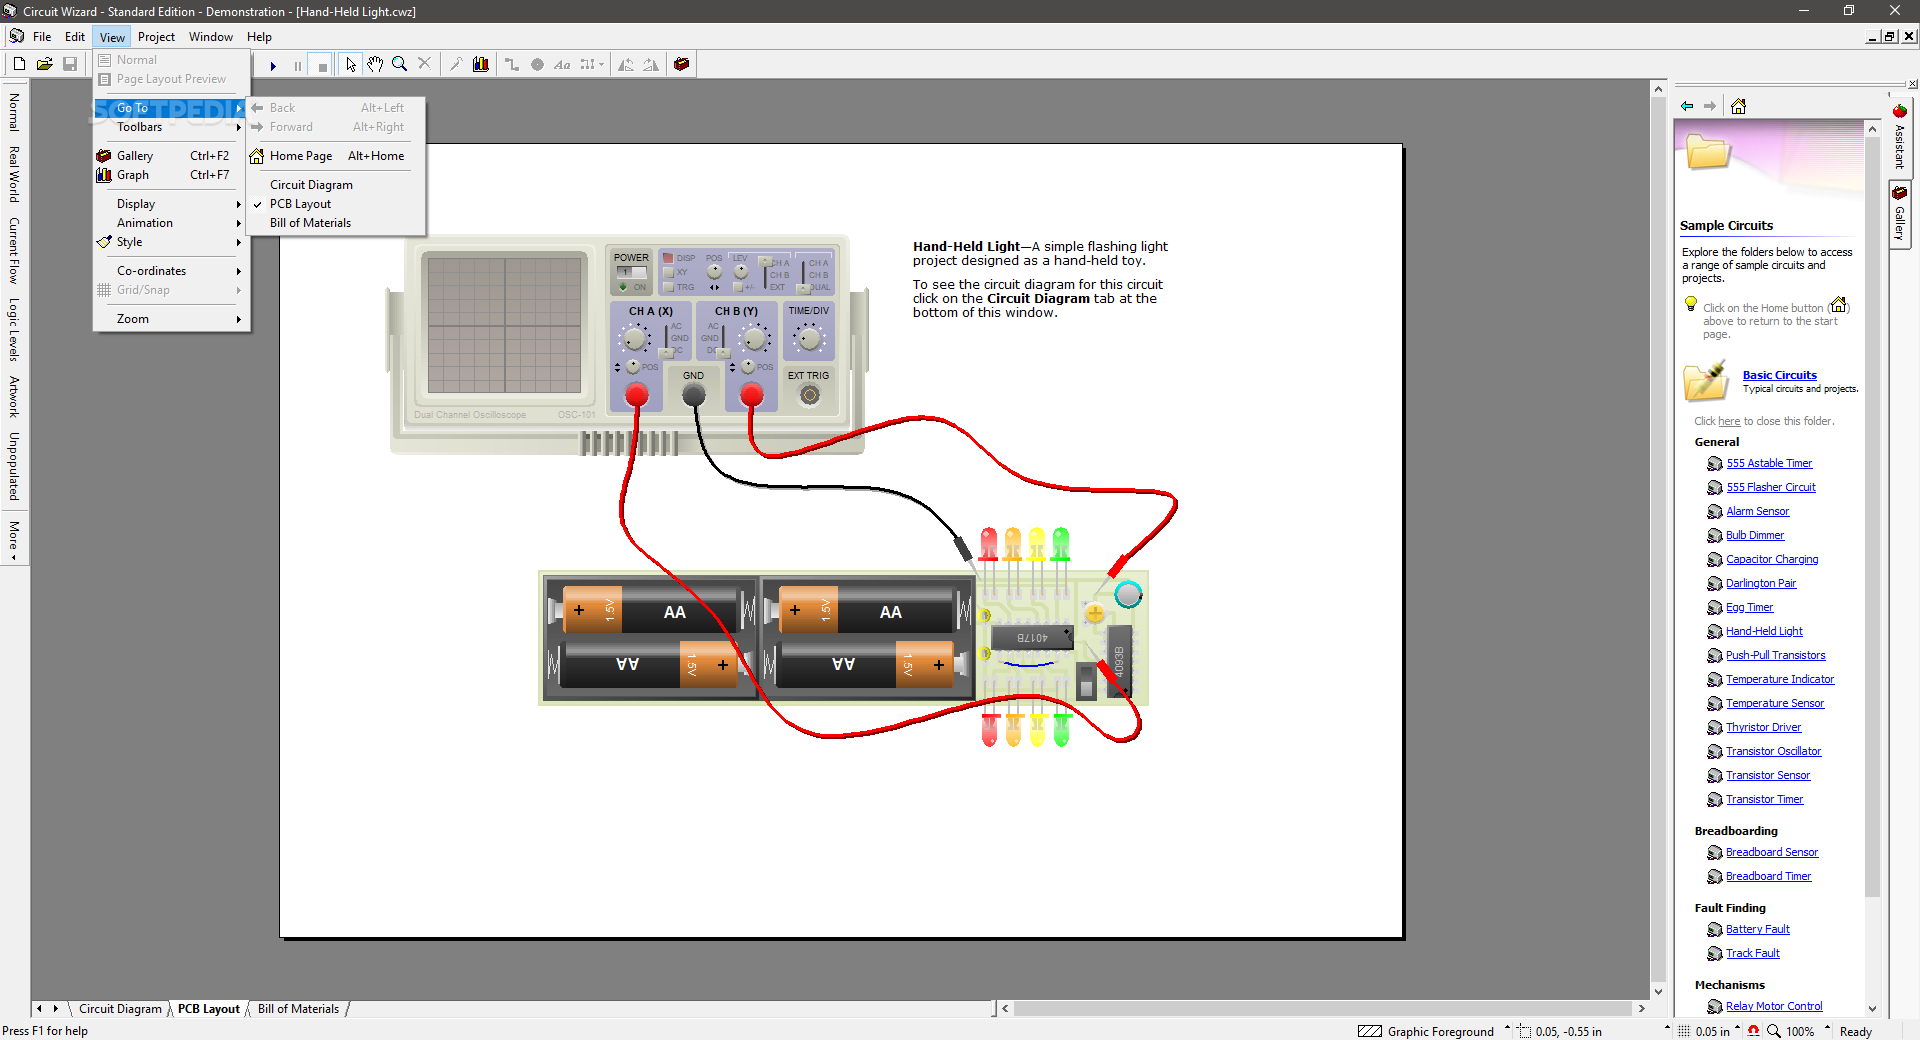Choose Home Page in Go To submenu
1920x1040 pixels.
pyautogui.click(x=337, y=156)
